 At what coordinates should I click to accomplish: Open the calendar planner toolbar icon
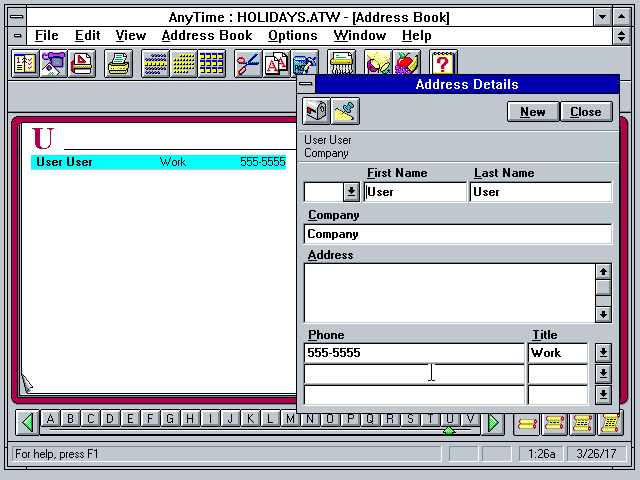point(25,64)
